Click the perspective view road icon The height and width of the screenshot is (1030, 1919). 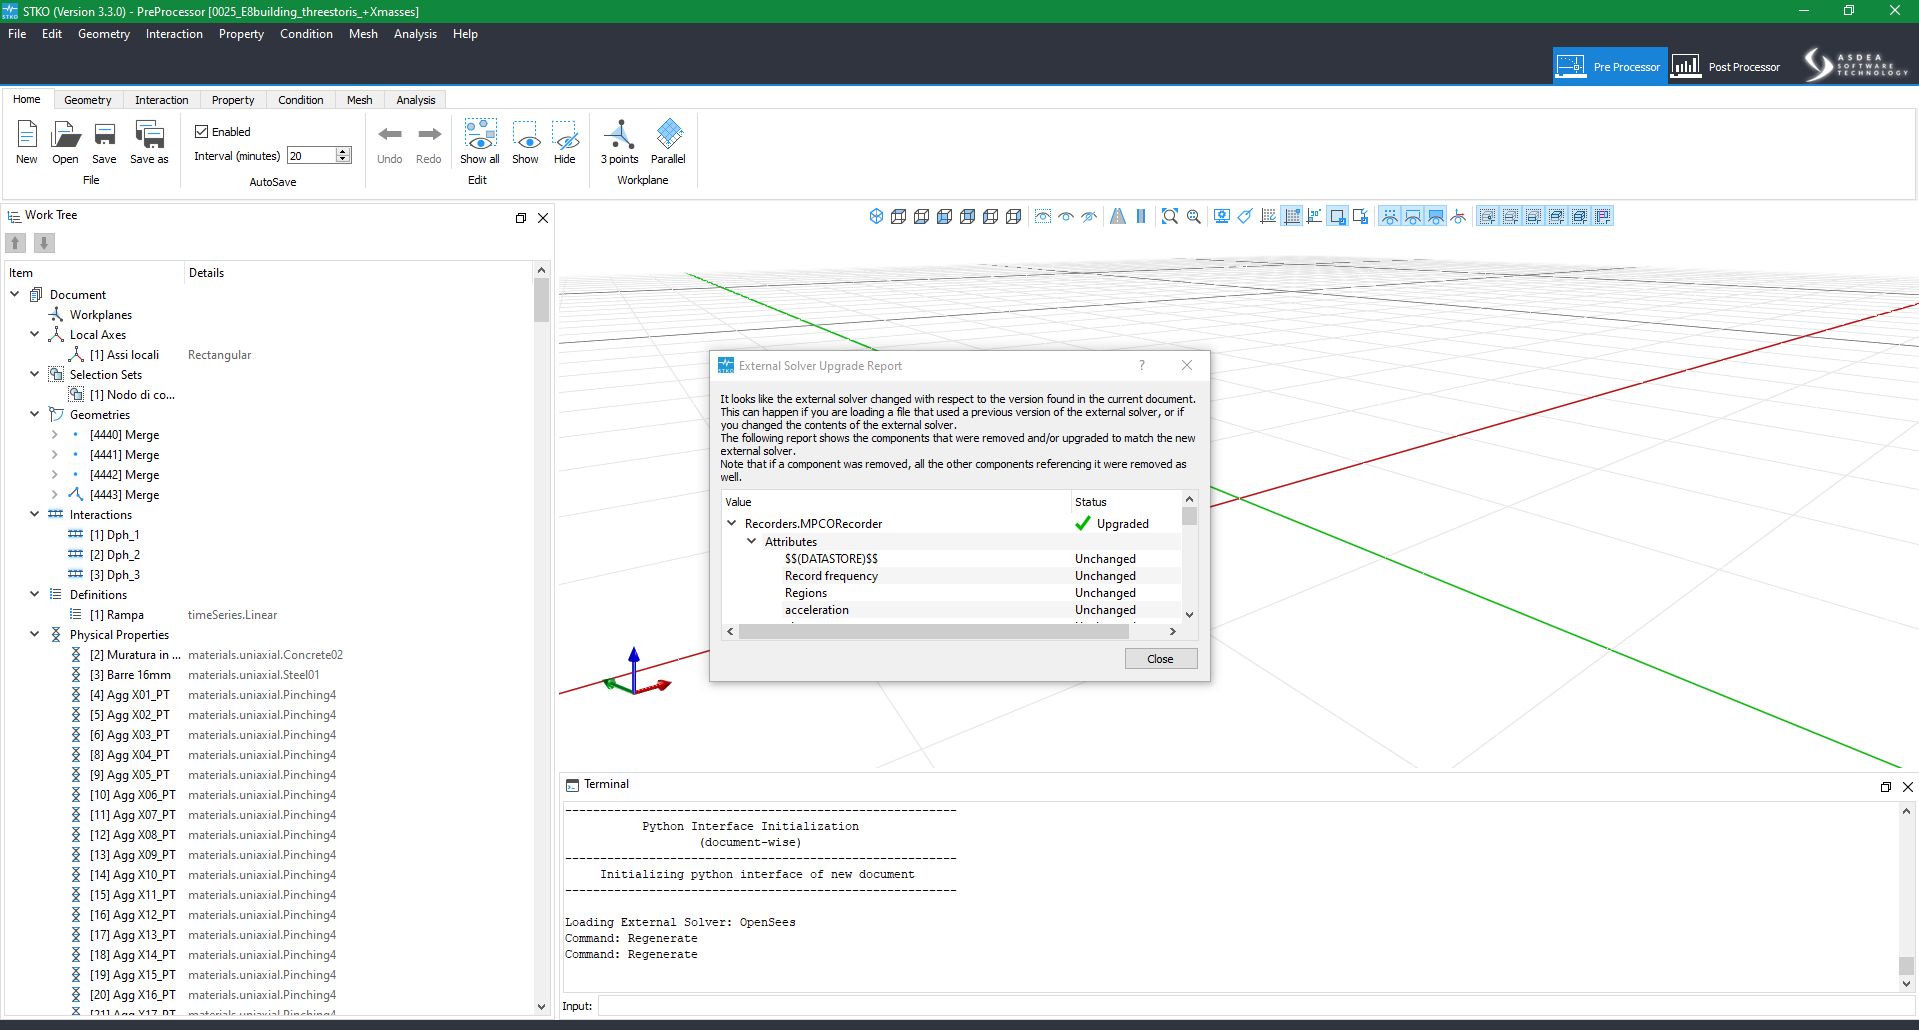(x=1118, y=216)
